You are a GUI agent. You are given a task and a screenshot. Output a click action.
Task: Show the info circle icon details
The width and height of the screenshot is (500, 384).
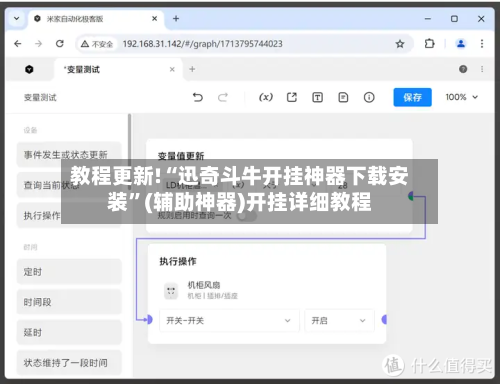click(x=369, y=97)
